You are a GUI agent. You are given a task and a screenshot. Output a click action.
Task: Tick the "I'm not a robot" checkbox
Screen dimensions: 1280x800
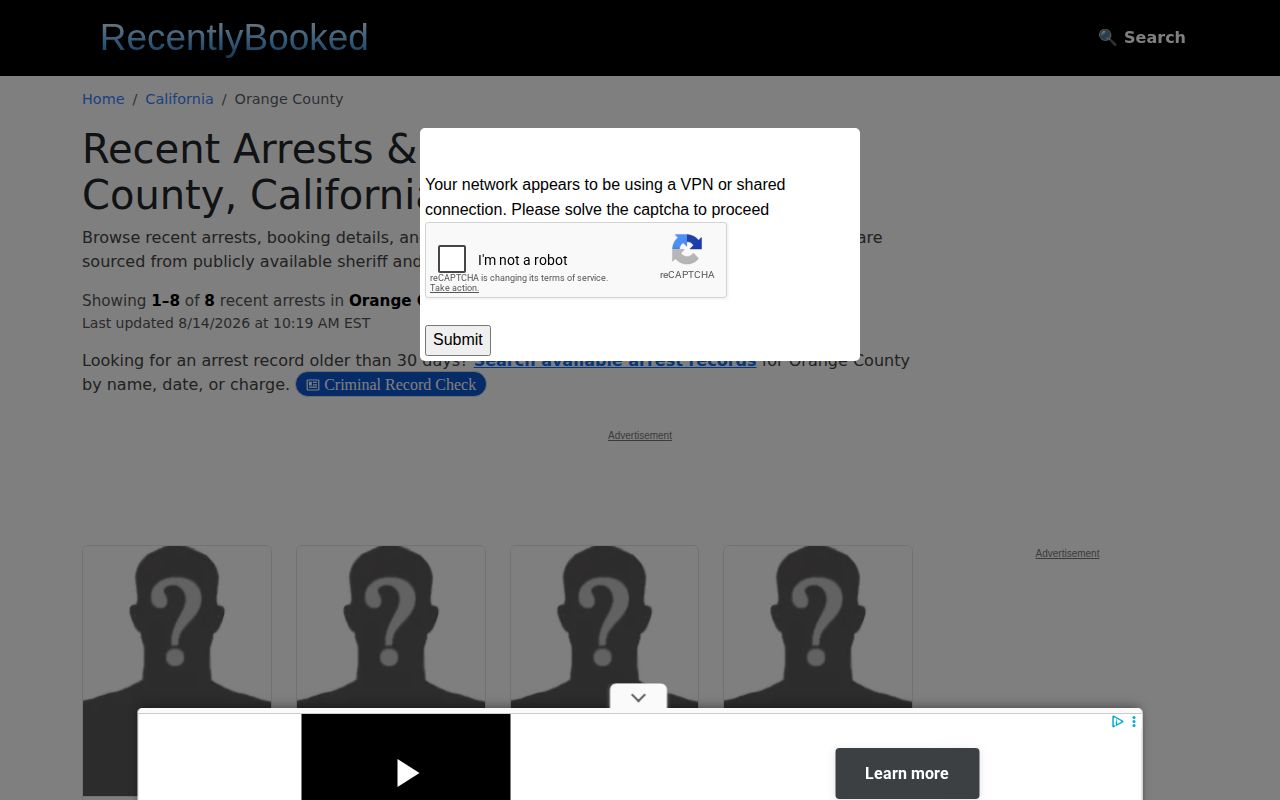(452, 259)
